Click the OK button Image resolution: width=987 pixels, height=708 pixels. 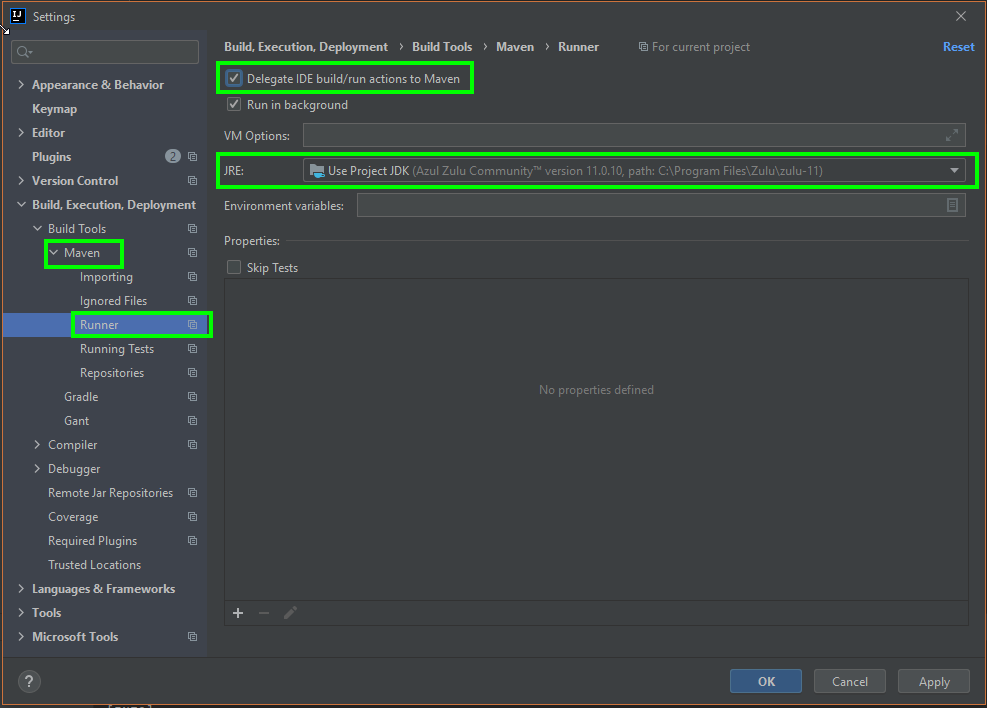click(766, 681)
